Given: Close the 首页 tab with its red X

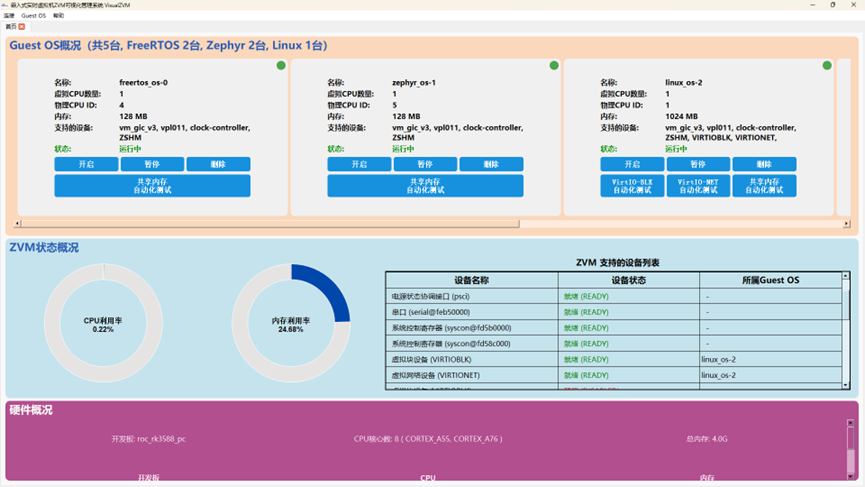Looking at the screenshot, I should 22,27.
